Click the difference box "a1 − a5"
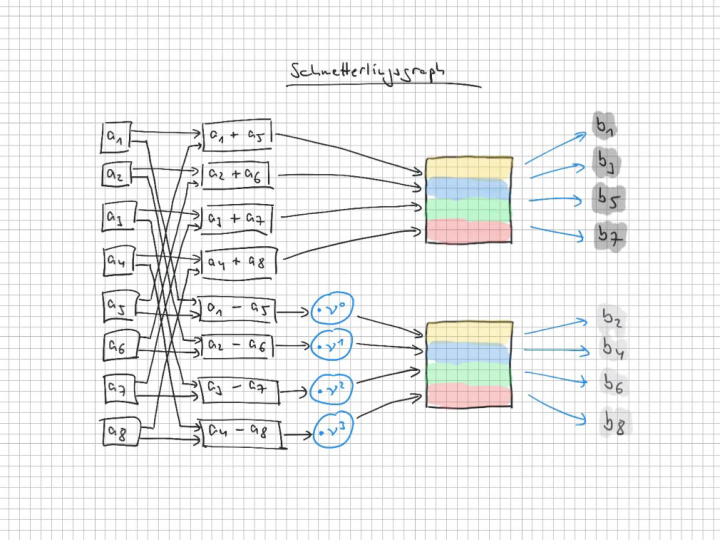720x540 pixels. (x=237, y=309)
